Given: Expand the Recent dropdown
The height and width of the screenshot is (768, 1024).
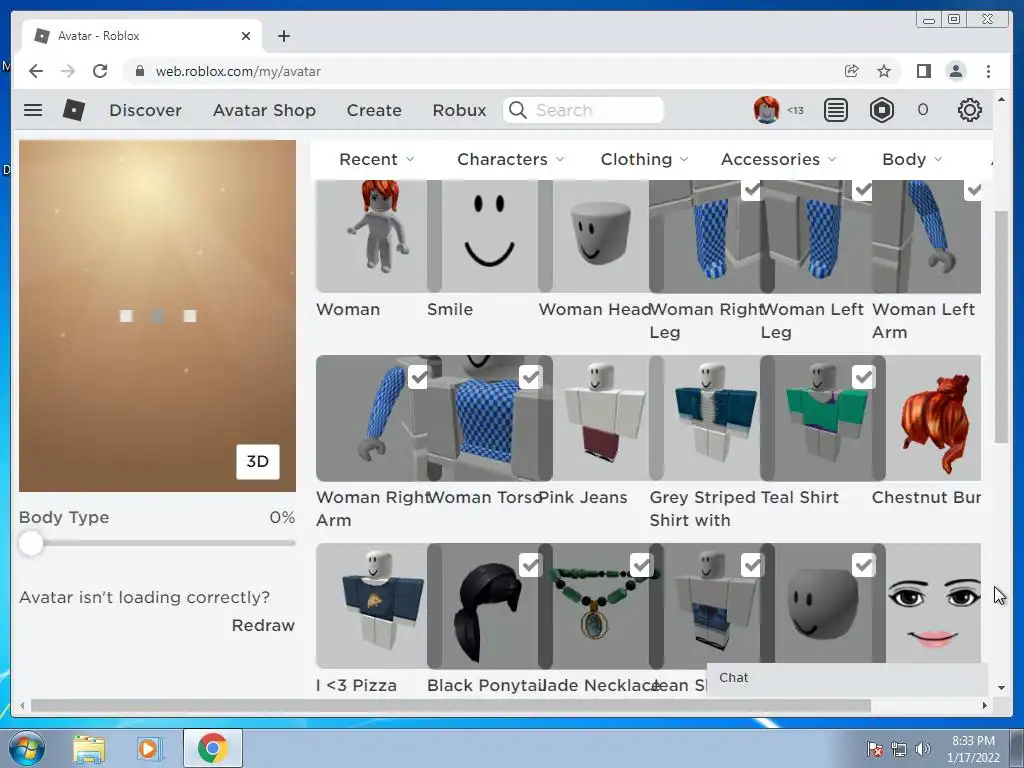Looking at the screenshot, I should [x=376, y=159].
